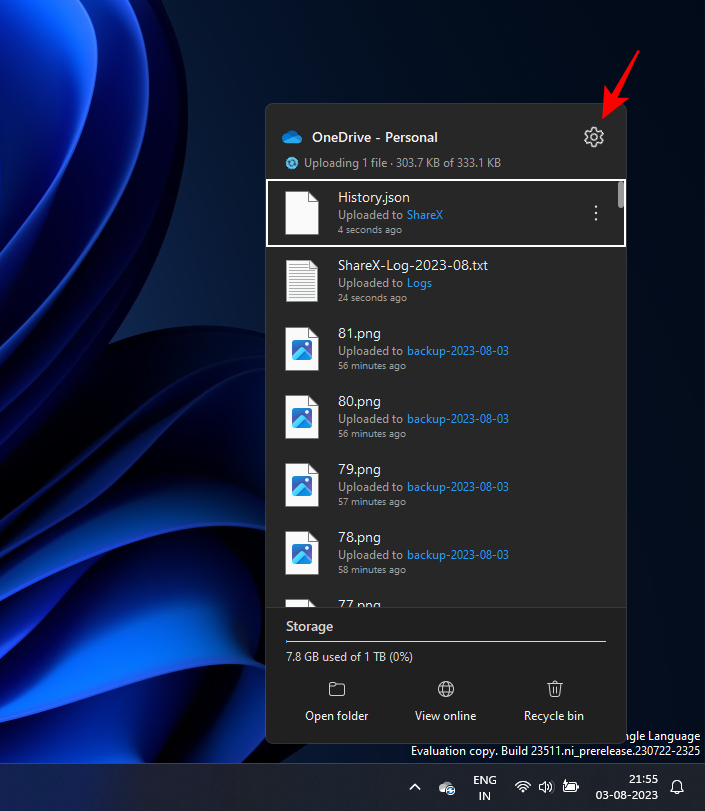Open more options for History.json
The image size is (705, 811).
pyautogui.click(x=596, y=213)
